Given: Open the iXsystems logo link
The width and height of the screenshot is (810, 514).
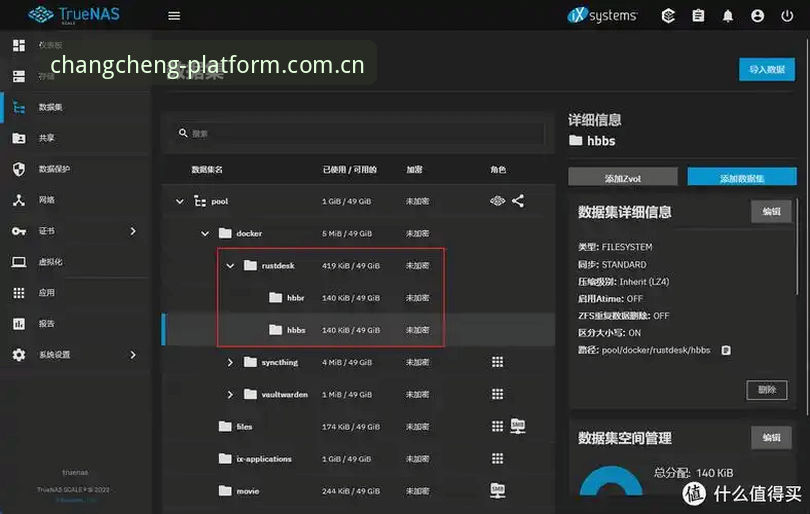Looking at the screenshot, I should click(602, 15).
